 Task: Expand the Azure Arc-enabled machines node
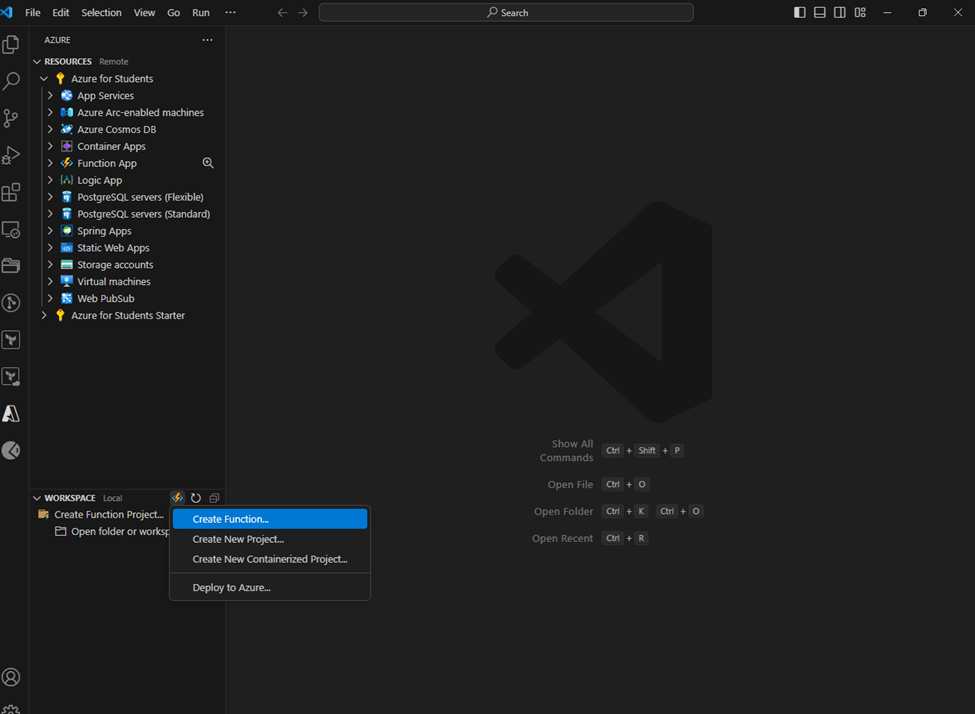coord(50,112)
